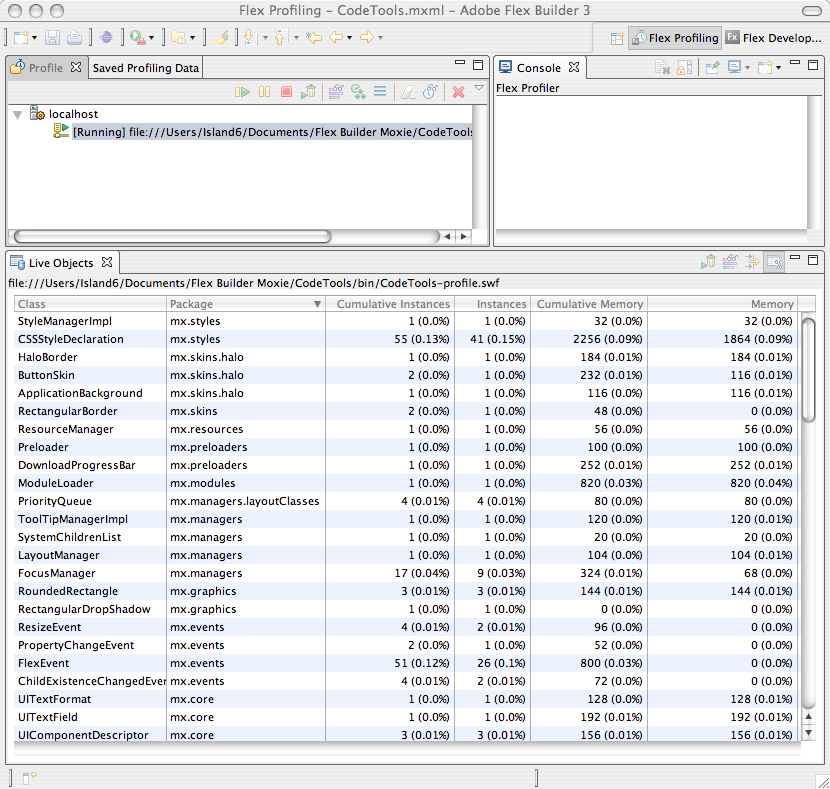
Task: Click the Find Loitering Objects icon
Action: point(358,92)
